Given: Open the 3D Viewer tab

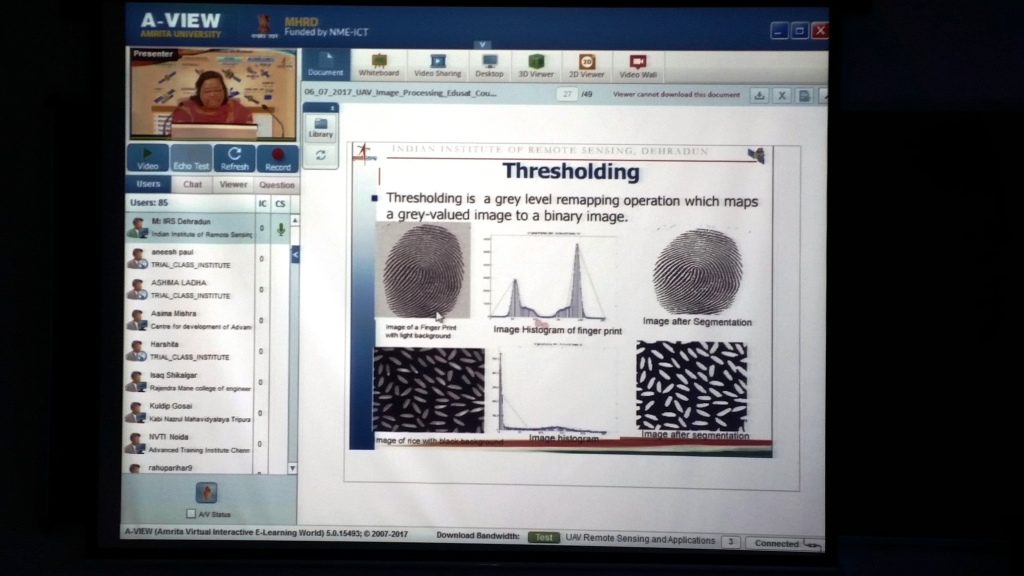Looking at the screenshot, I should [536, 65].
